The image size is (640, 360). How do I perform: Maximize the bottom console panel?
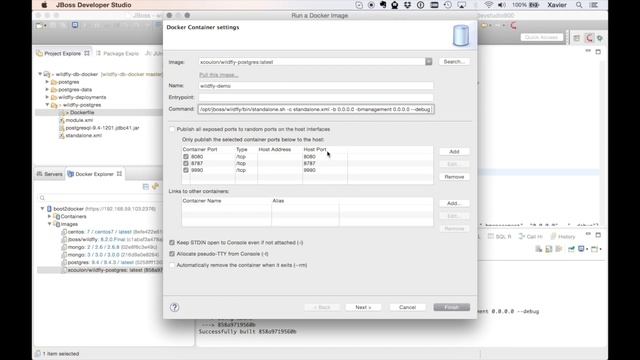[x=598, y=235]
